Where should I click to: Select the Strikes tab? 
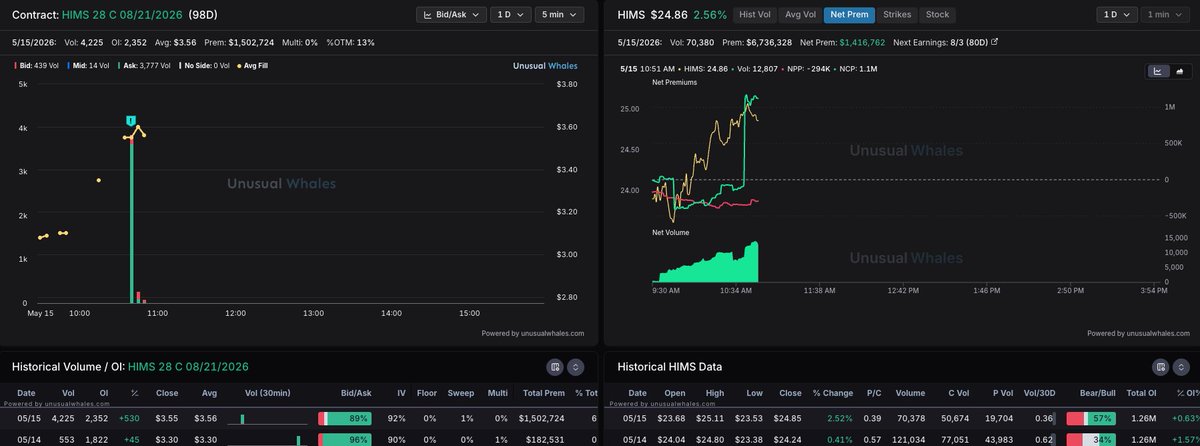click(897, 15)
